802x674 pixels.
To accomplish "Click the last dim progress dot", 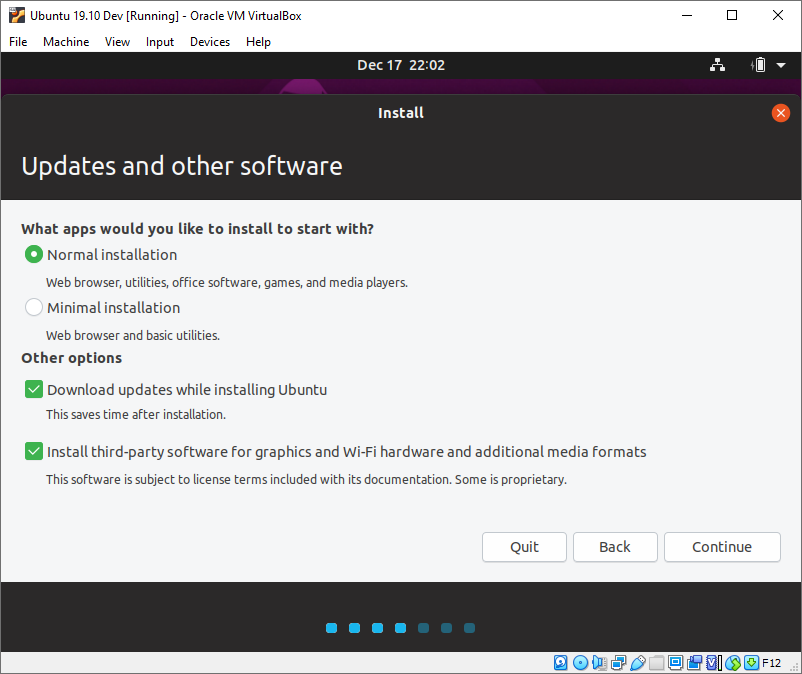I will click(470, 627).
